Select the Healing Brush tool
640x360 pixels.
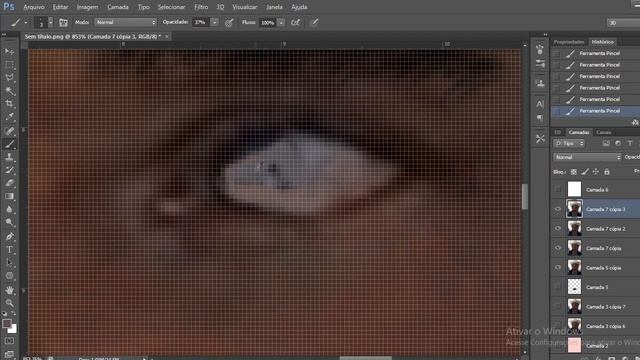9,131
